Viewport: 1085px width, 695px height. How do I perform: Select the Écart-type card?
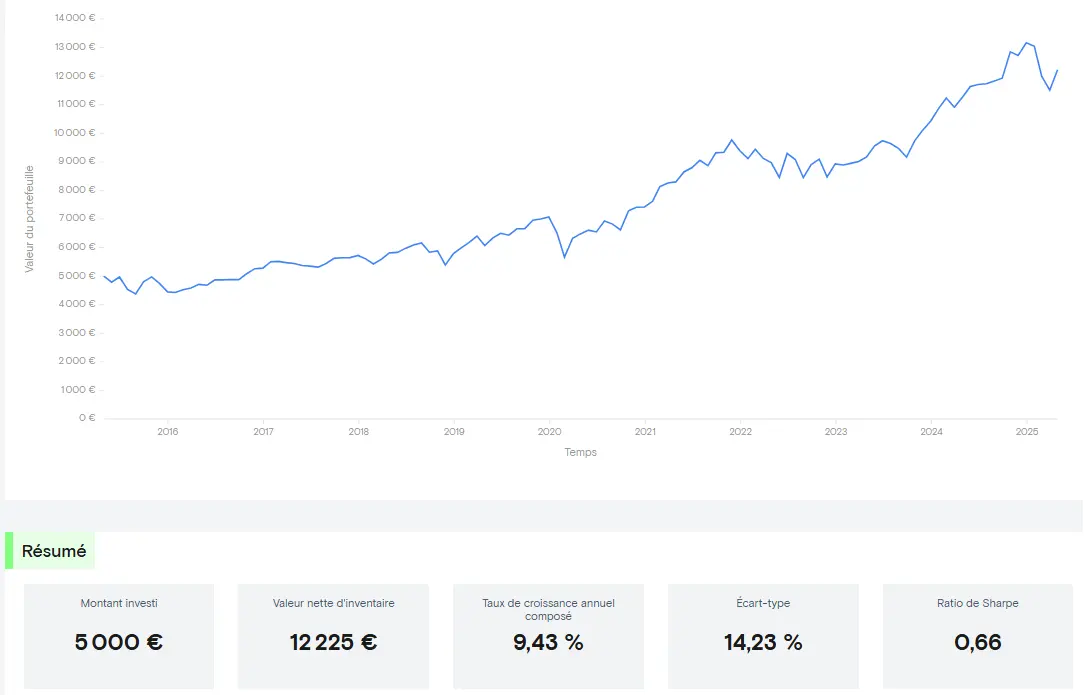coord(763,636)
